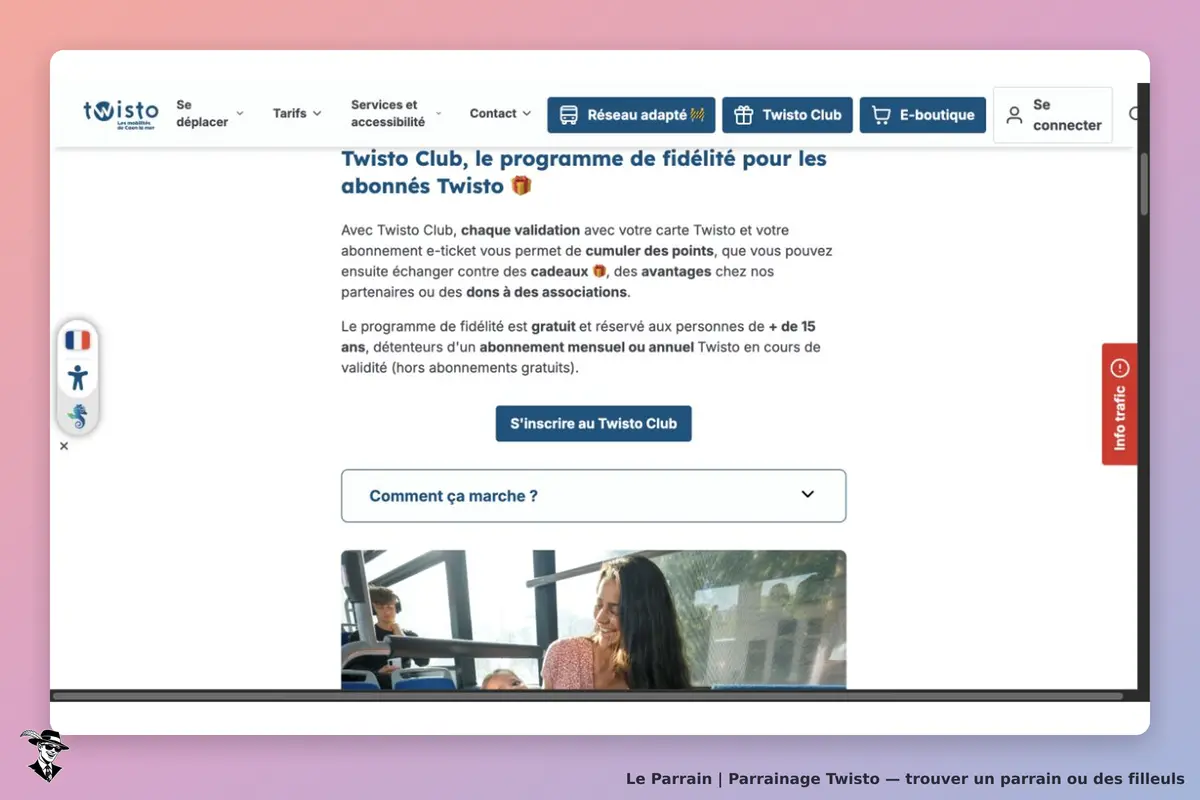Click the Twisto Club programme de fidélité heading
The image size is (1200, 800).
(584, 172)
